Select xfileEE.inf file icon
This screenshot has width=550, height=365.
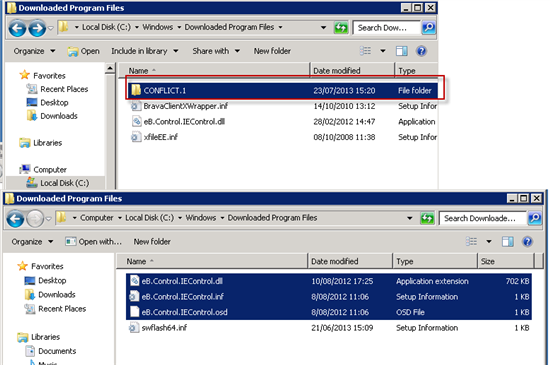135,137
